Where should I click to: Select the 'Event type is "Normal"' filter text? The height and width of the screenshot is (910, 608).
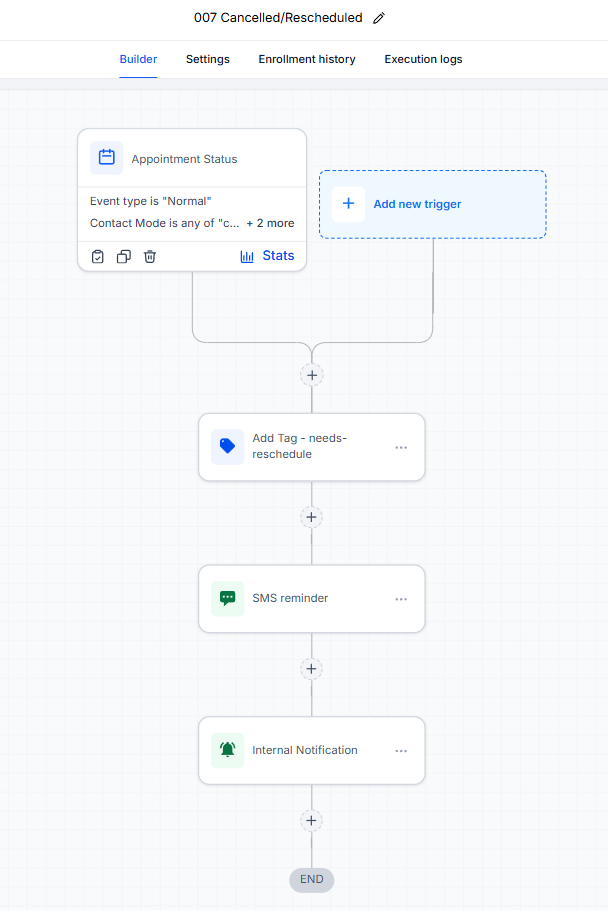pyautogui.click(x=151, y=201)
